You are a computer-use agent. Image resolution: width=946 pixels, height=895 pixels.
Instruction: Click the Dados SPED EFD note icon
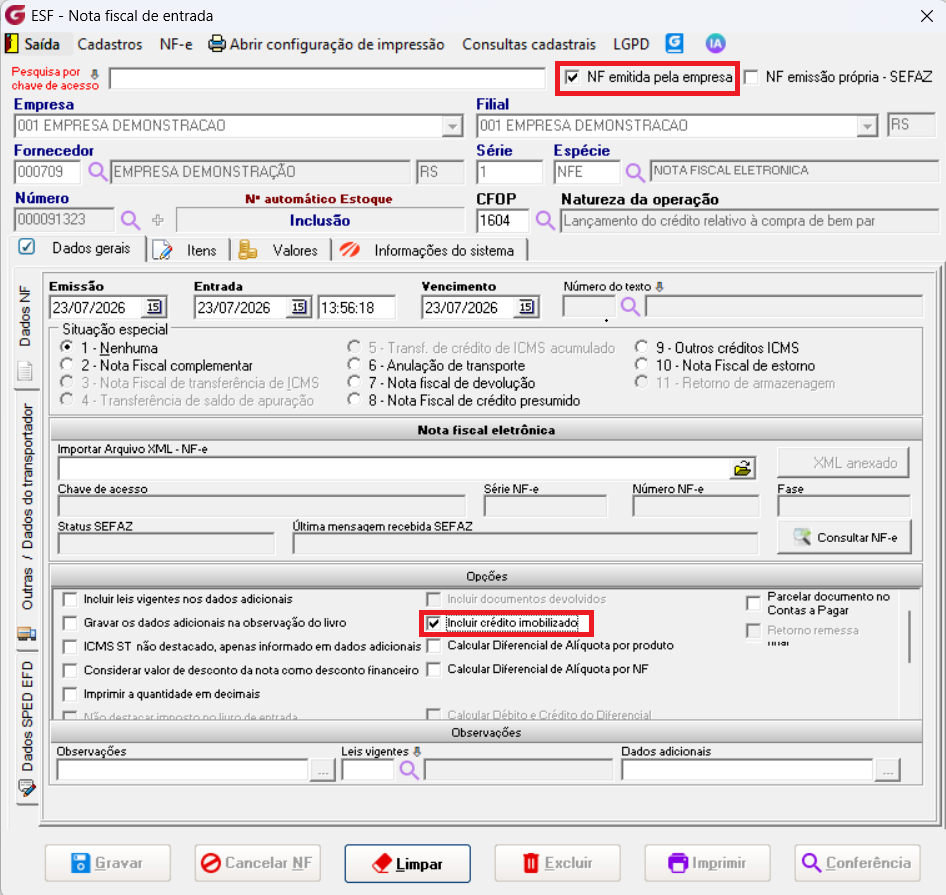[27, 788]
